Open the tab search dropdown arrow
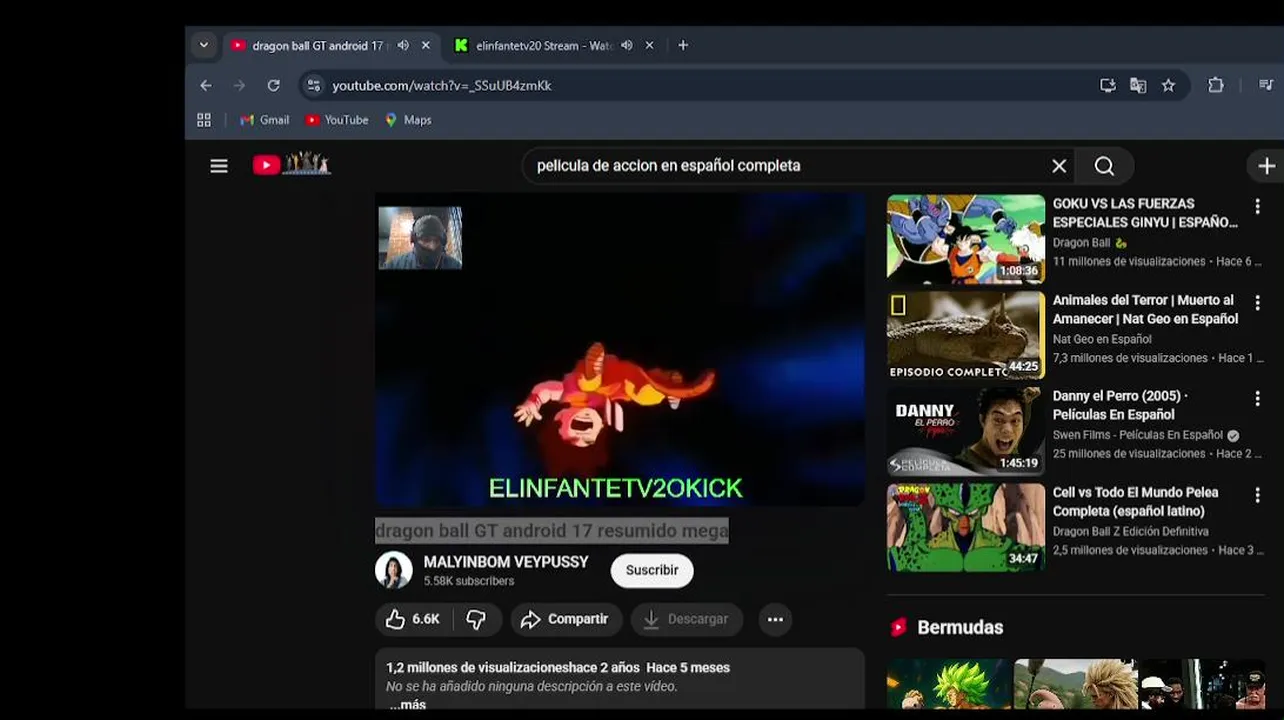Image resolution: width=1284 pixels, height=720 pixels. coord(204,45)
